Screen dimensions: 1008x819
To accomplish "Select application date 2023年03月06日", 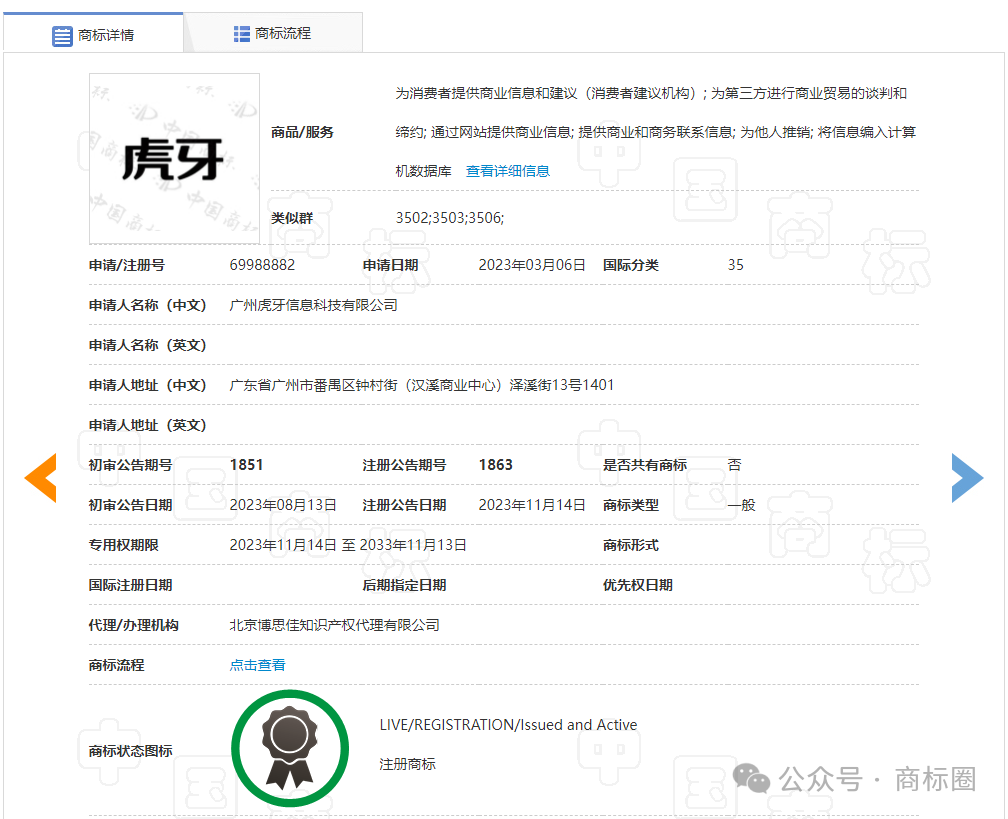I will 532,265.
